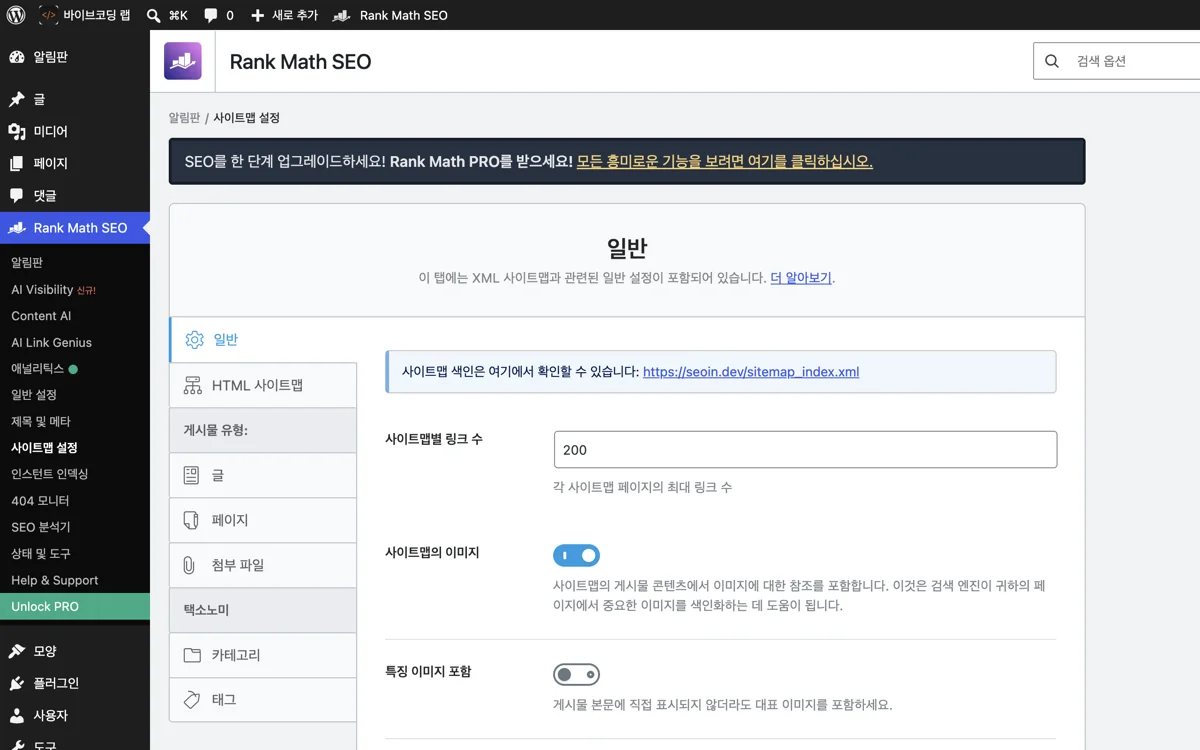Focus the 검색 옵션 search field
This screenshot has height=750, width=1200.
click(x=1117, y=61)
